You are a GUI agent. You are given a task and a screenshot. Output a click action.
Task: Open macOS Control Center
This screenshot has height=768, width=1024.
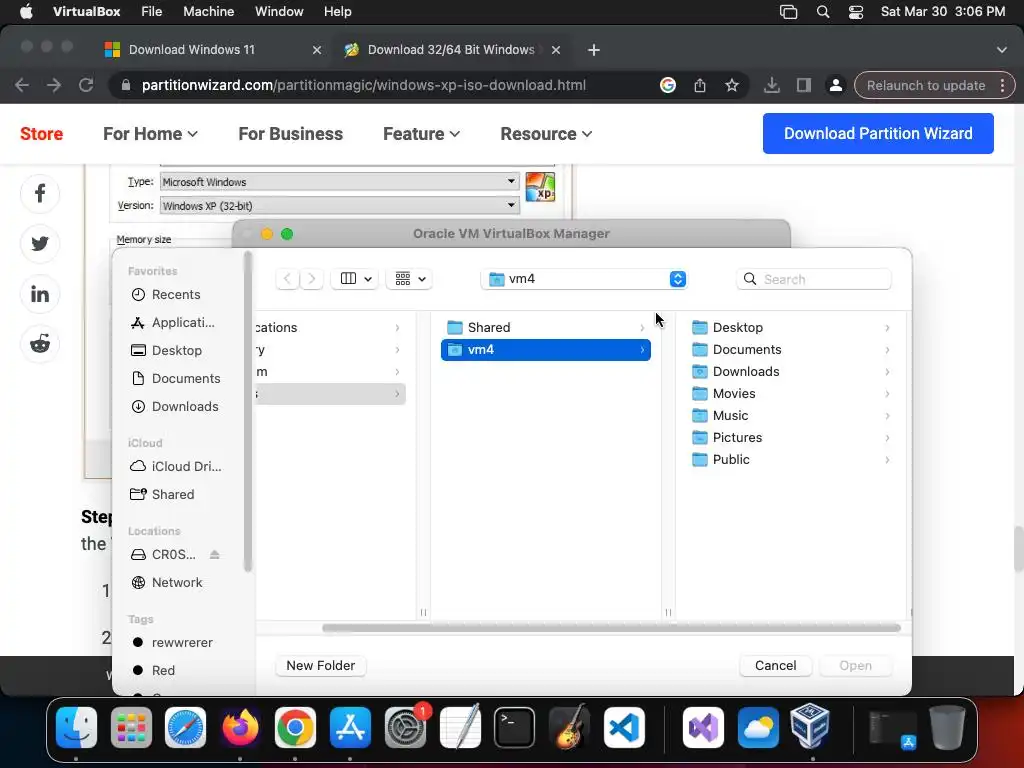tap(856, 12)
